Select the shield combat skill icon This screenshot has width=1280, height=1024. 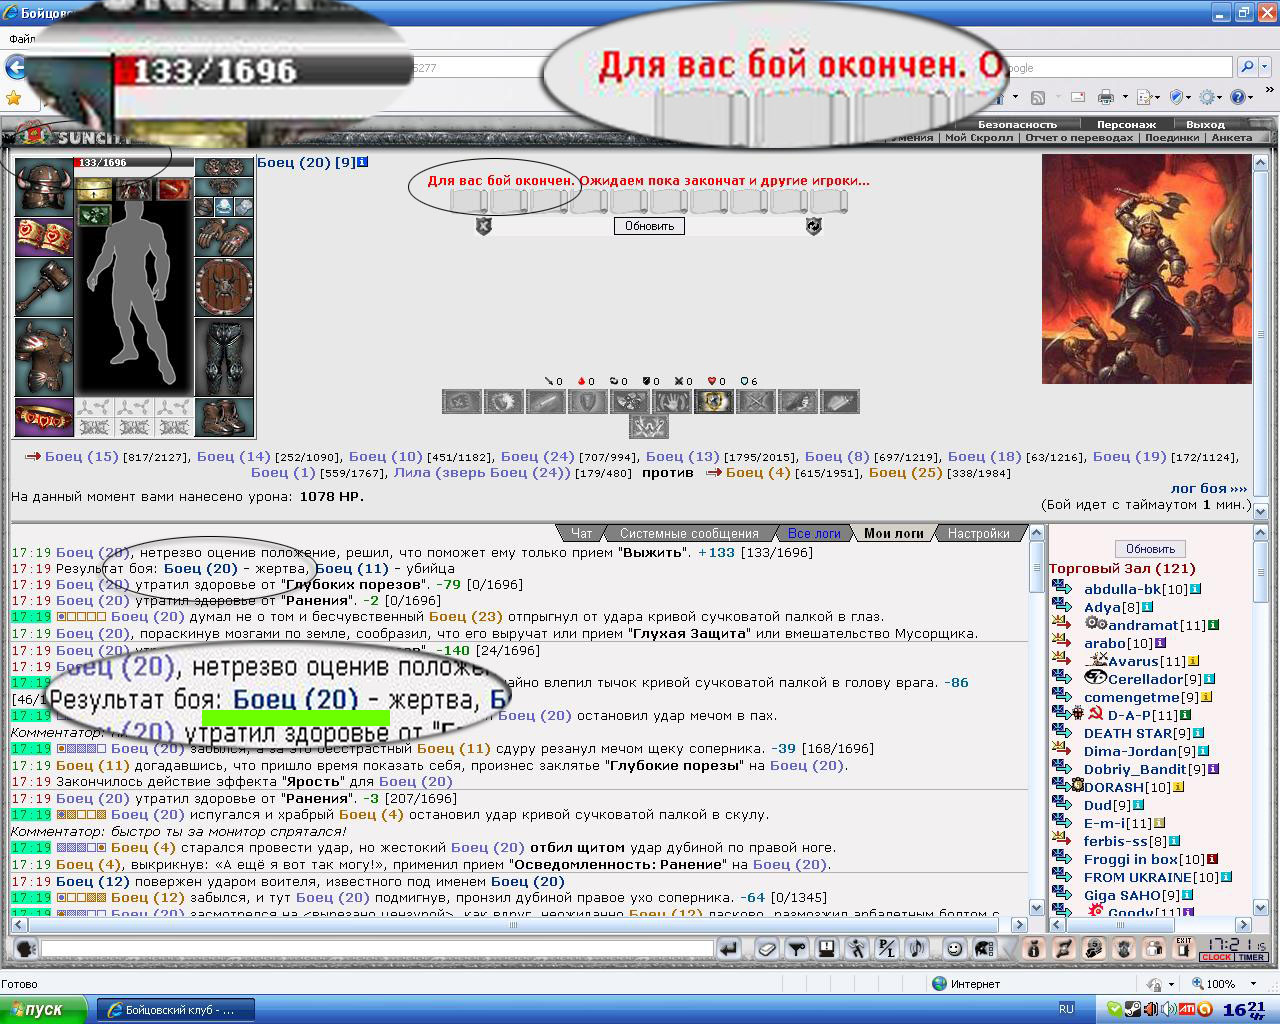click(588, 402)
